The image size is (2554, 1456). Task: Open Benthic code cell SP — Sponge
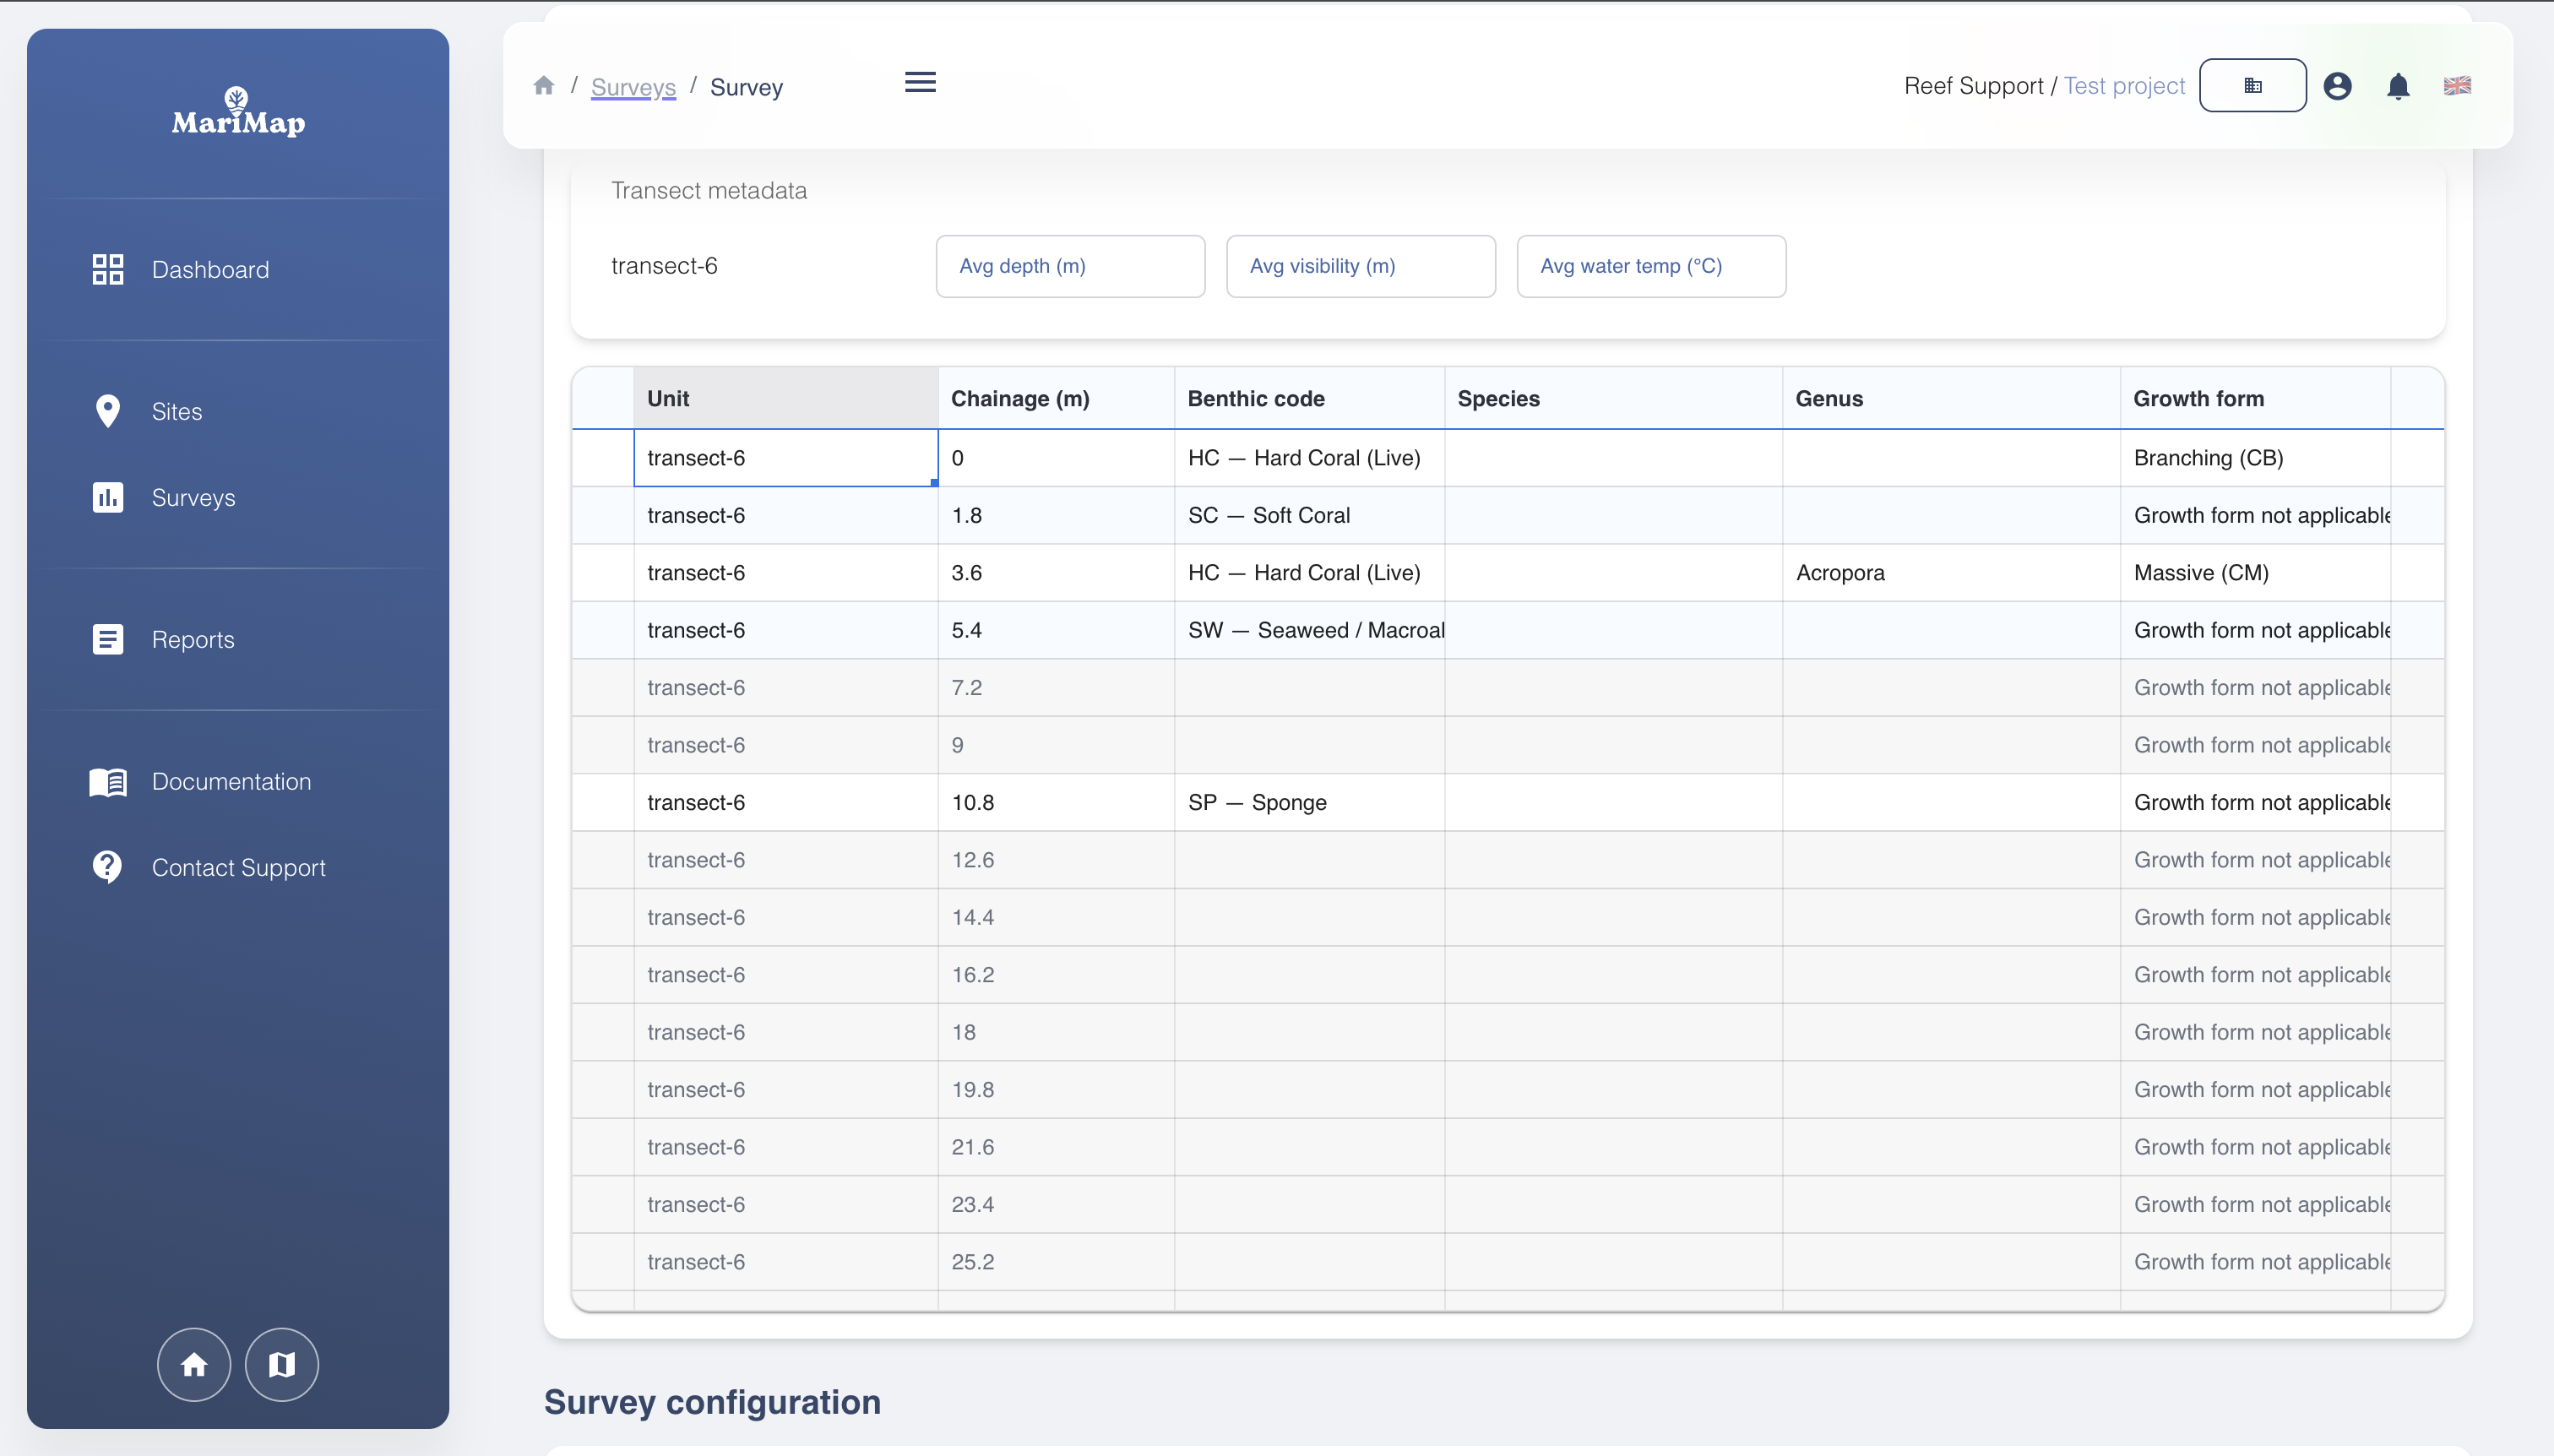pyautogui.click(x=1308, y=803)
